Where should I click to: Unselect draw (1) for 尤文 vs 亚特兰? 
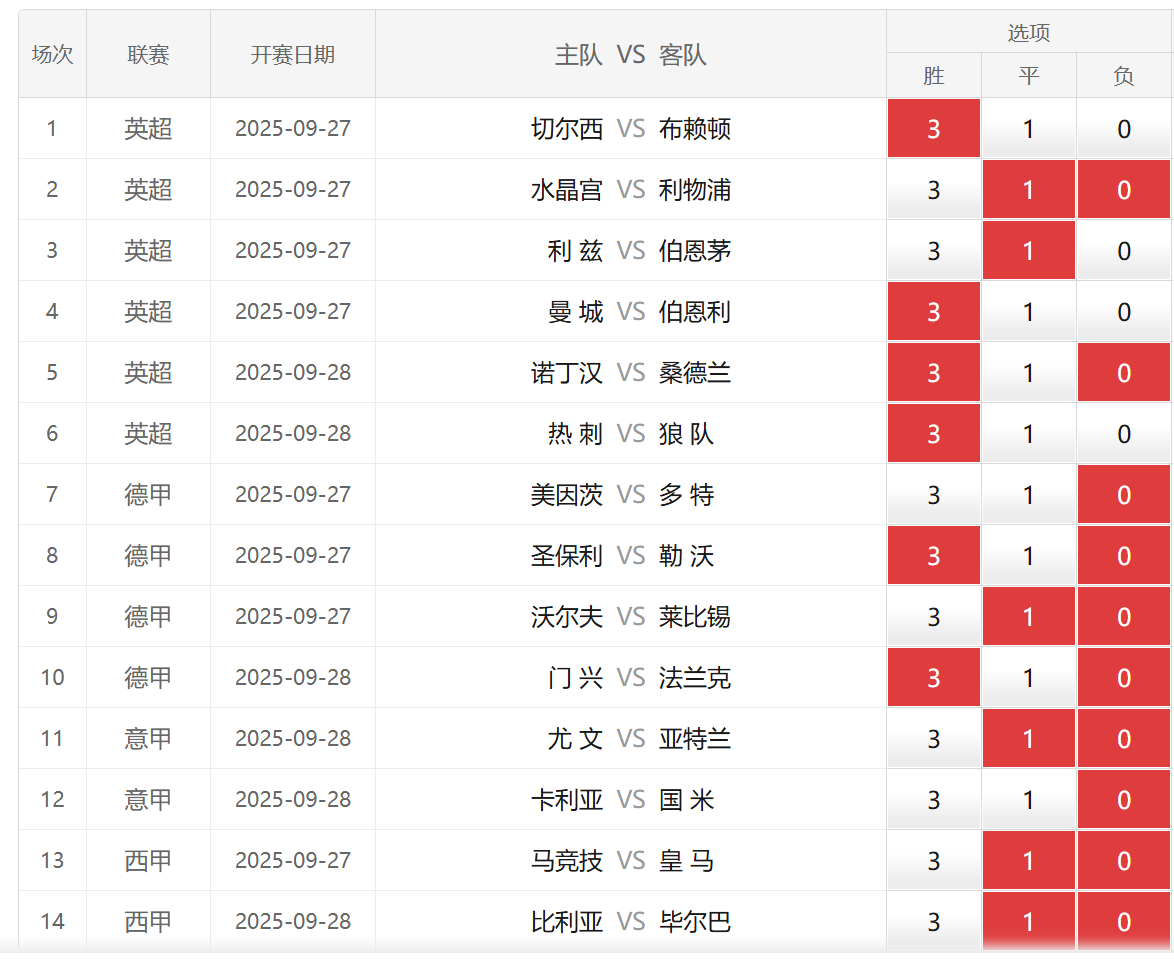pos(1028,739)
